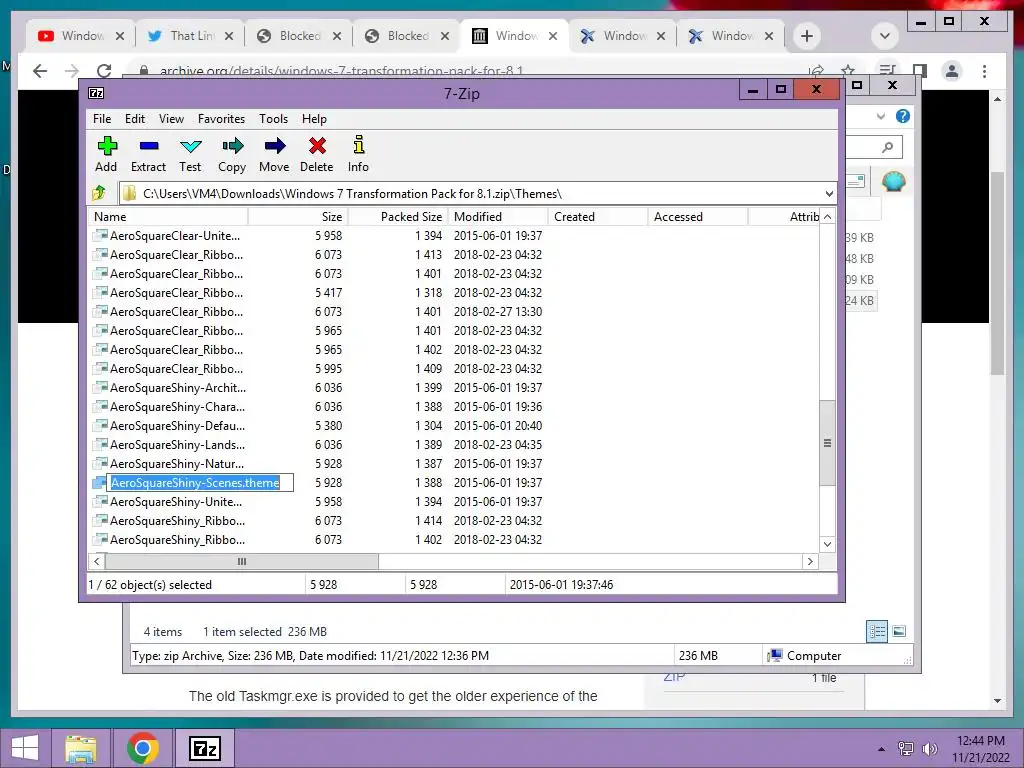
Task: Sort by the Size column header
Action: point(298,217)
